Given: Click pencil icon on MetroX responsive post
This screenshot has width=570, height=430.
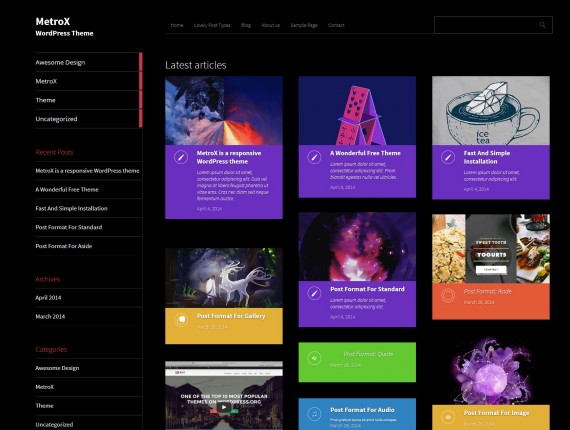Looking at the screenshot, I should coord(181,157).
